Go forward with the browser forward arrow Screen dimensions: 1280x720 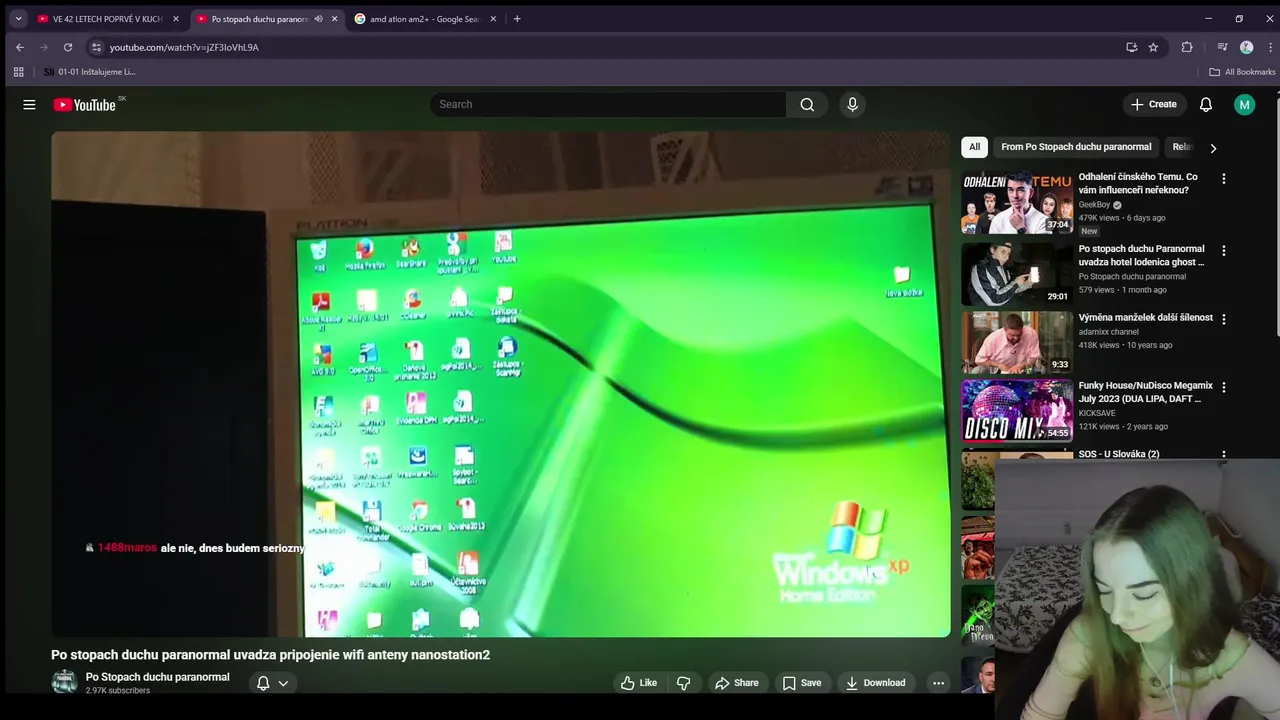[44, 47]
